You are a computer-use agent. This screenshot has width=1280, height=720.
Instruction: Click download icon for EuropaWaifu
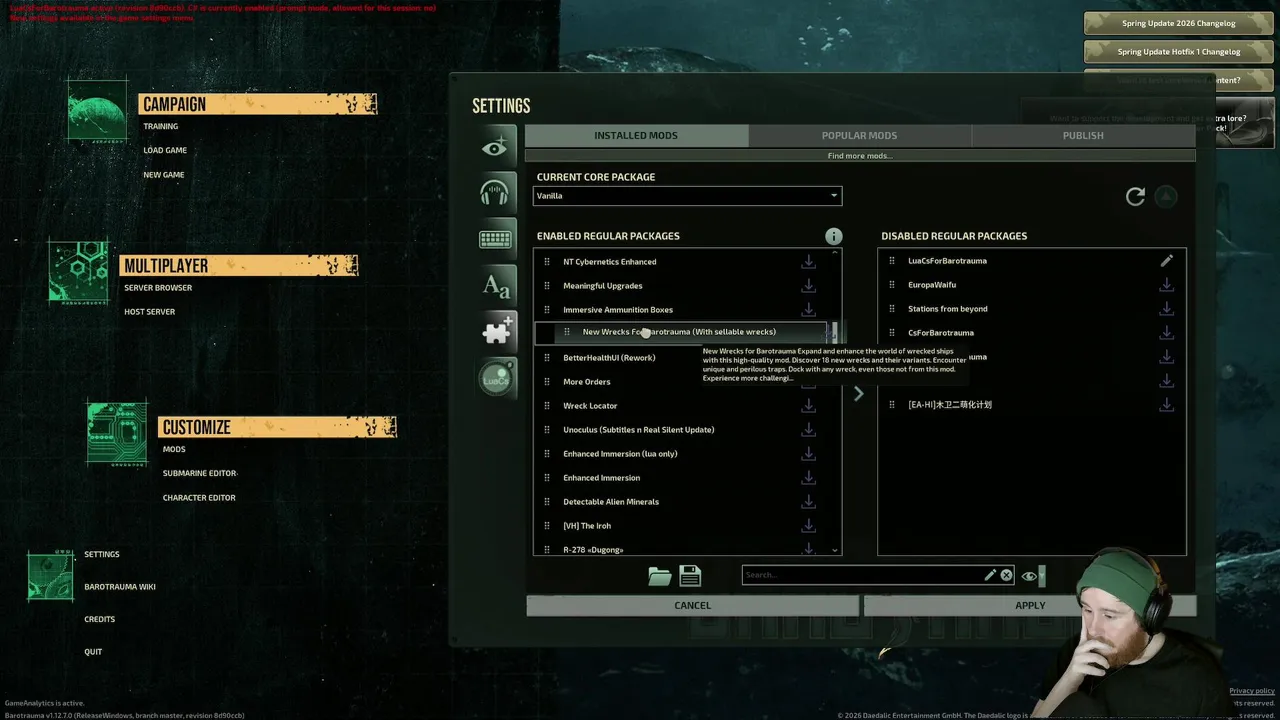1166,285
